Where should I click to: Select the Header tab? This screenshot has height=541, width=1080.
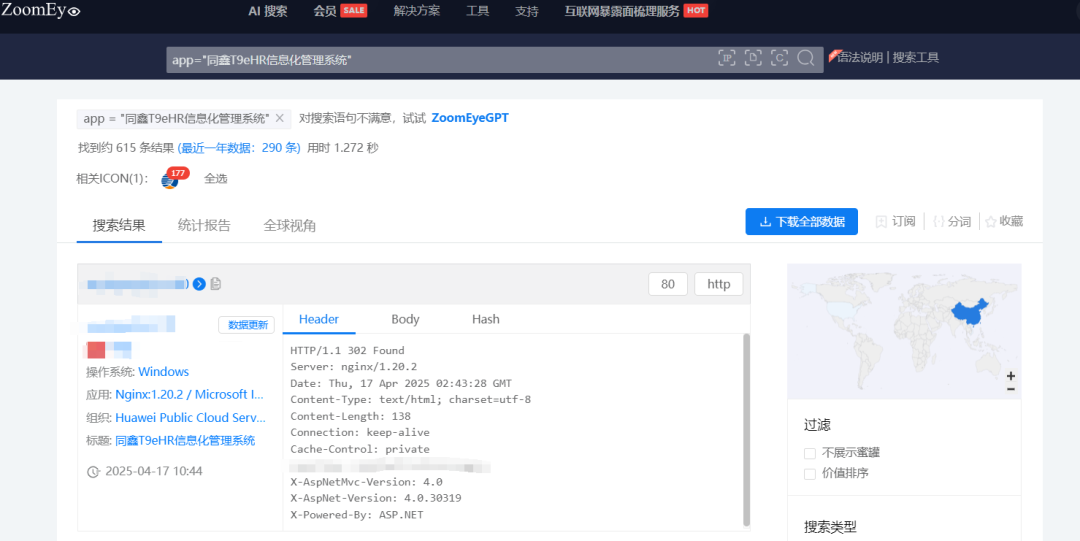pos(319,319)
